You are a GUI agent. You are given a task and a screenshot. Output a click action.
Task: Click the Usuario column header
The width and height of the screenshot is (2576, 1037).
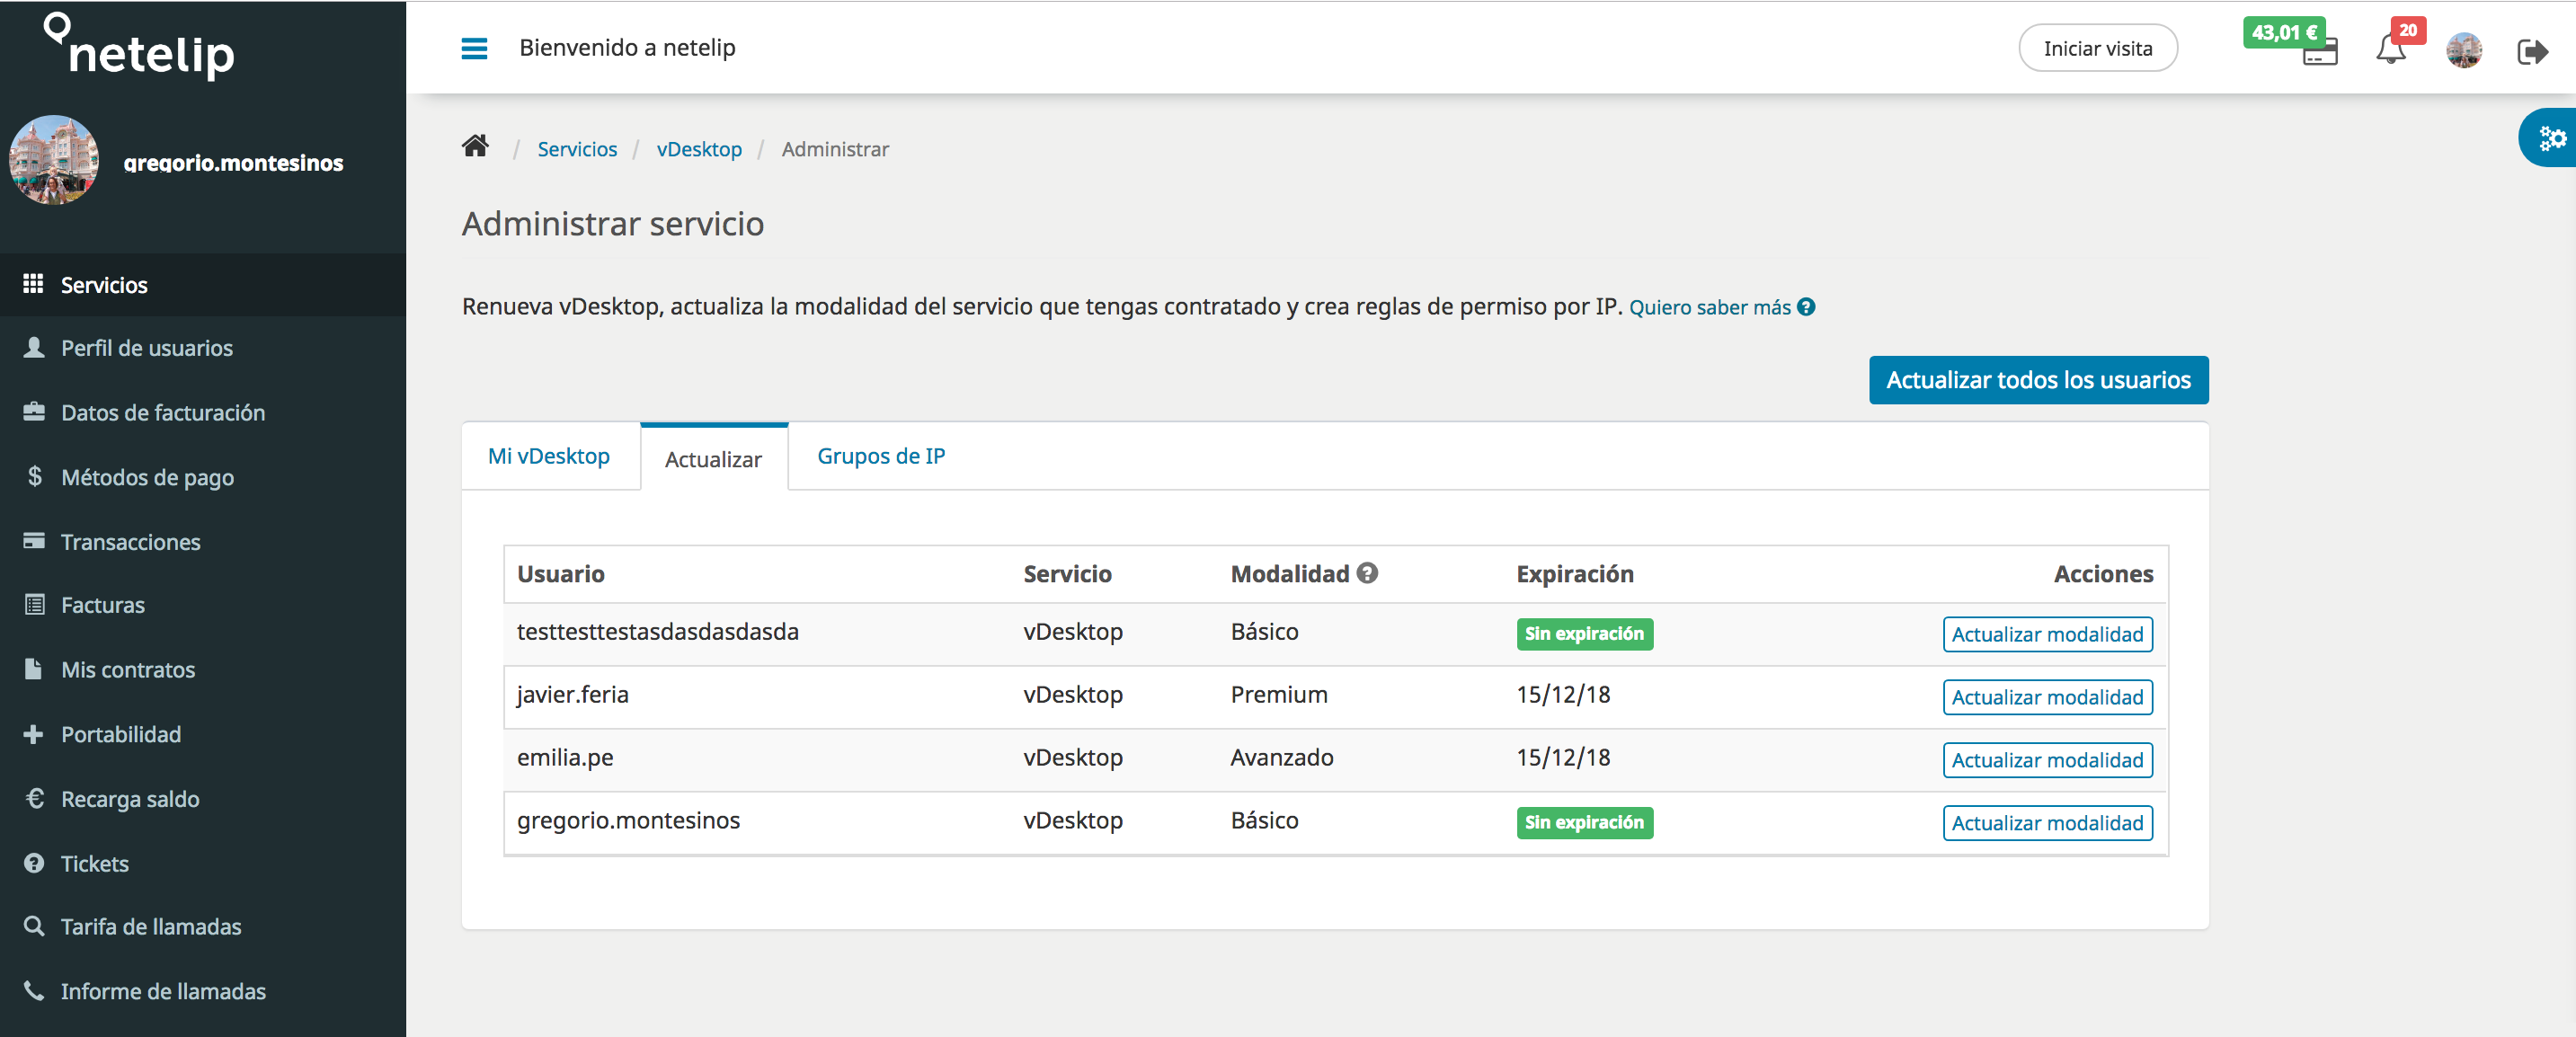pyautogui.click(x=560, y=574)
